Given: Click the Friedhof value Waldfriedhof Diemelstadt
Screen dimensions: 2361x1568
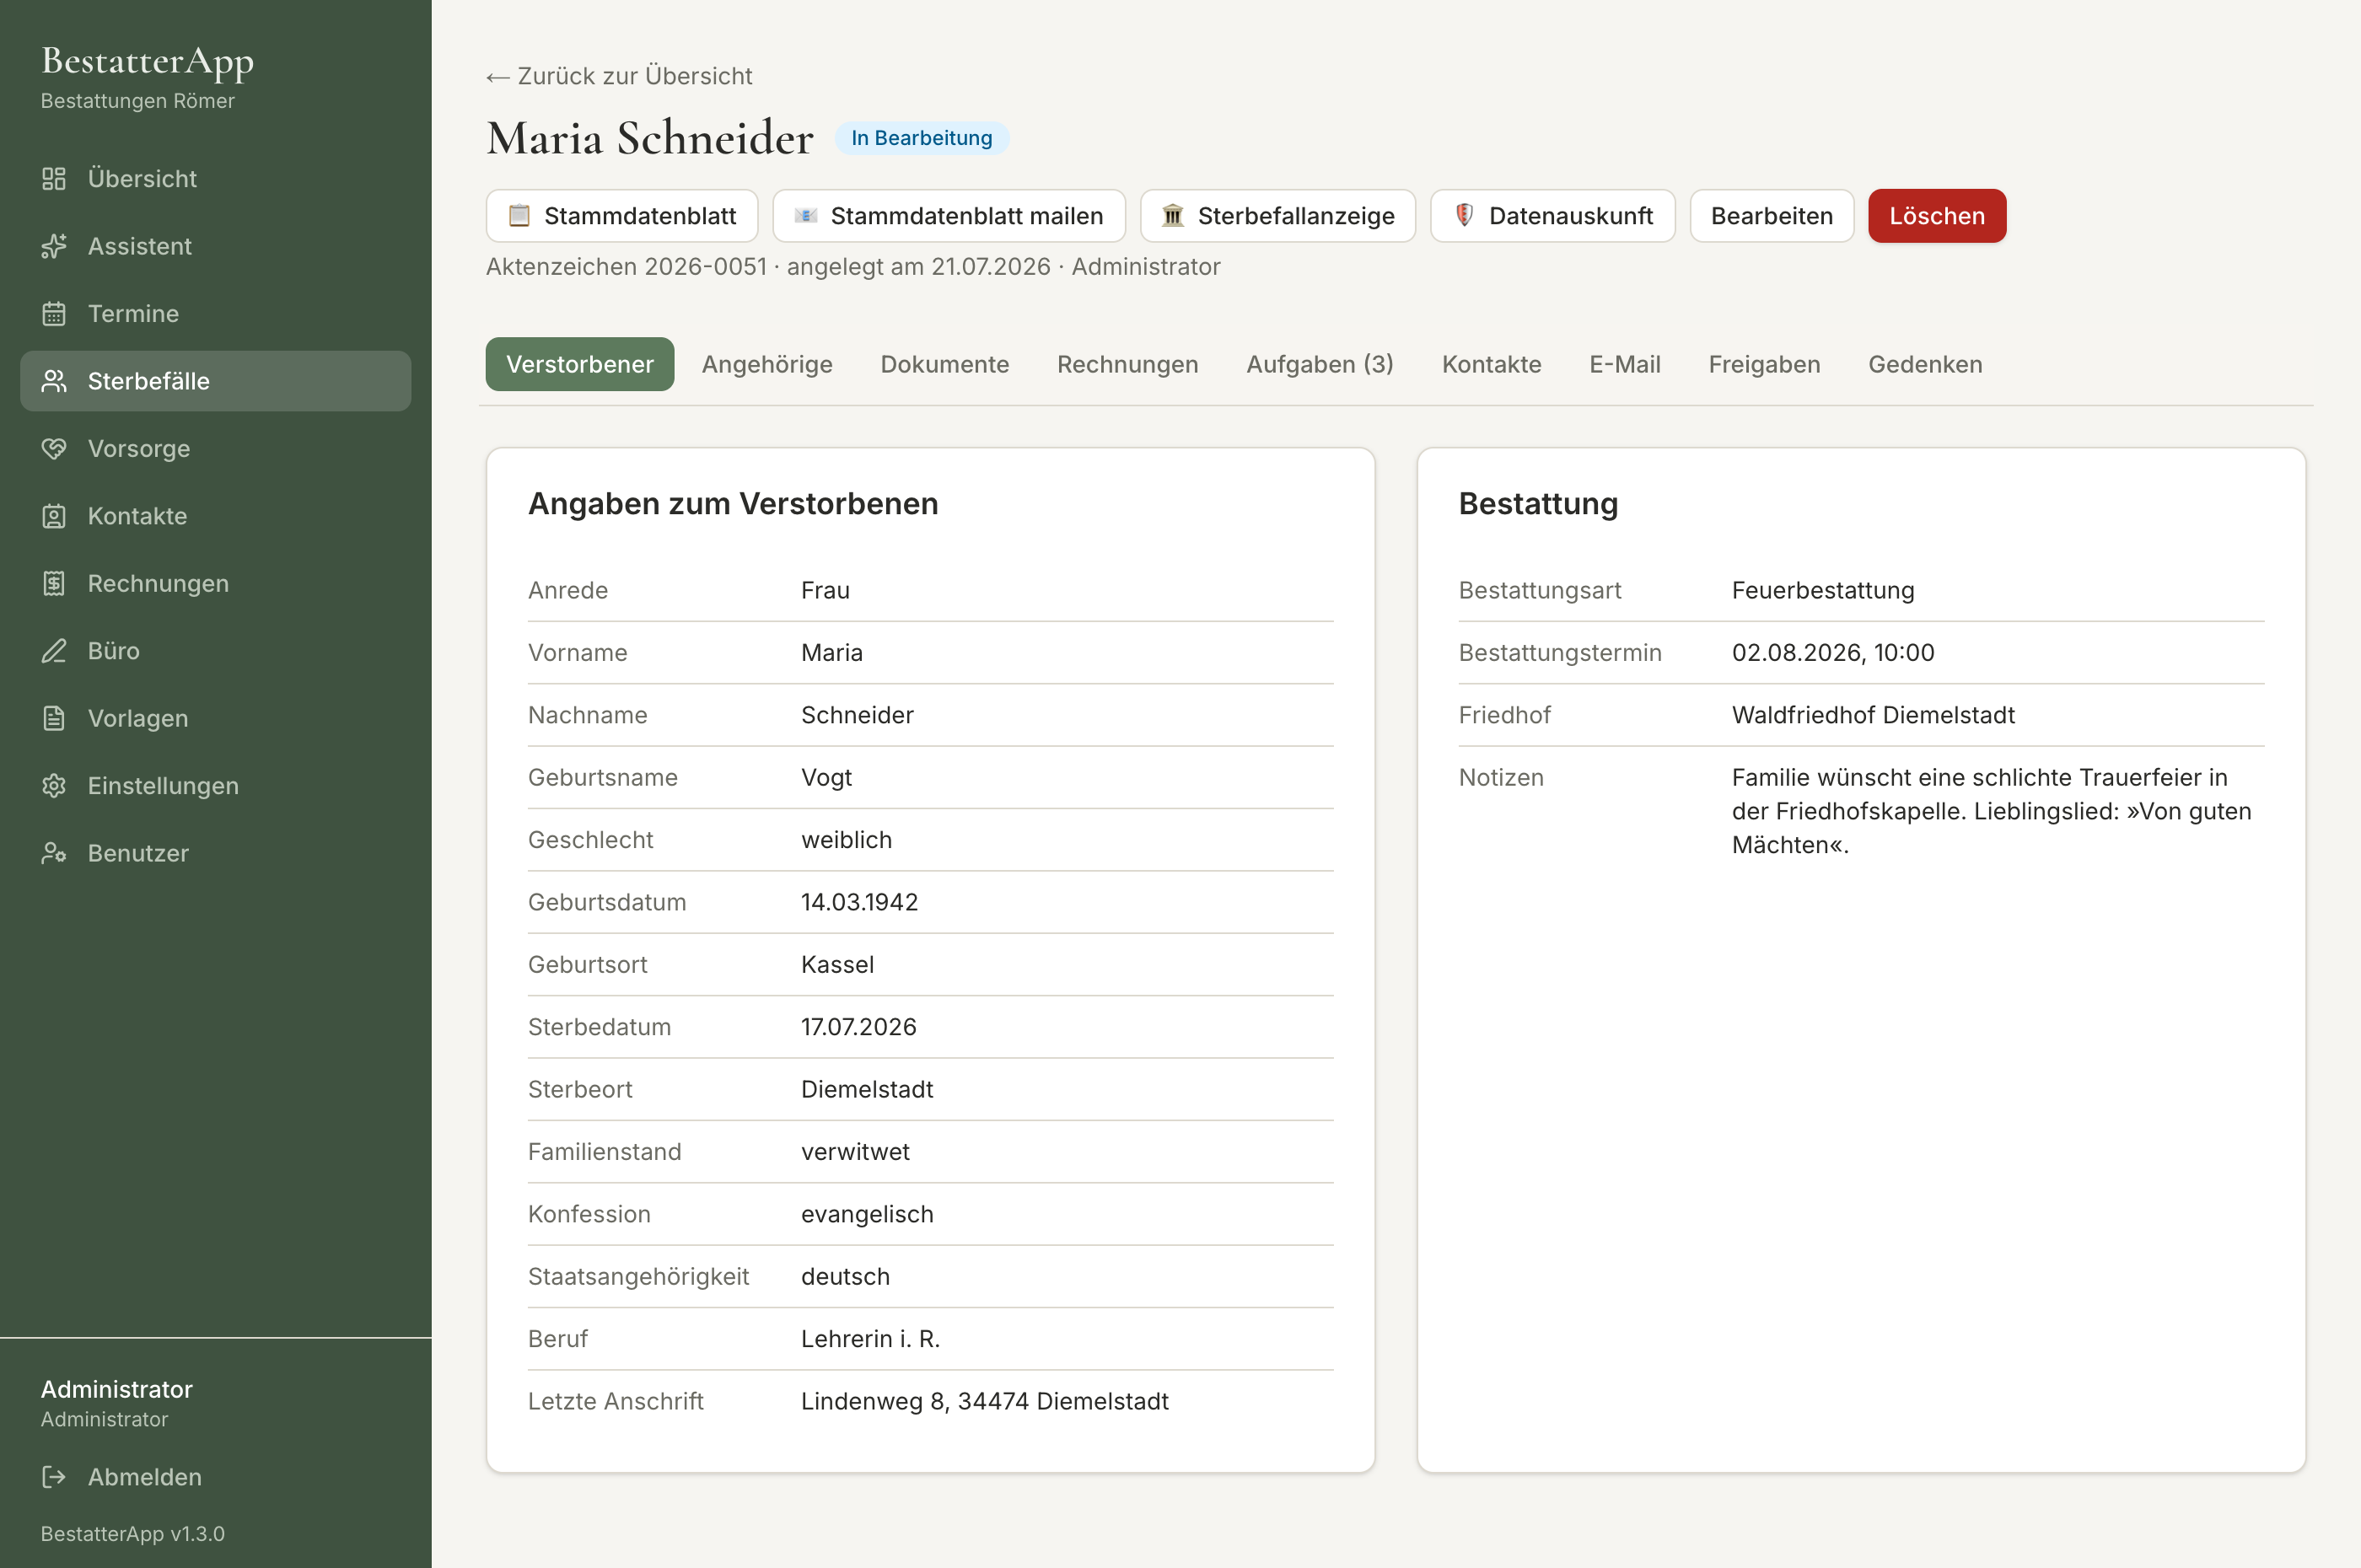Looking at the screenshot, I should (1873, 715).
